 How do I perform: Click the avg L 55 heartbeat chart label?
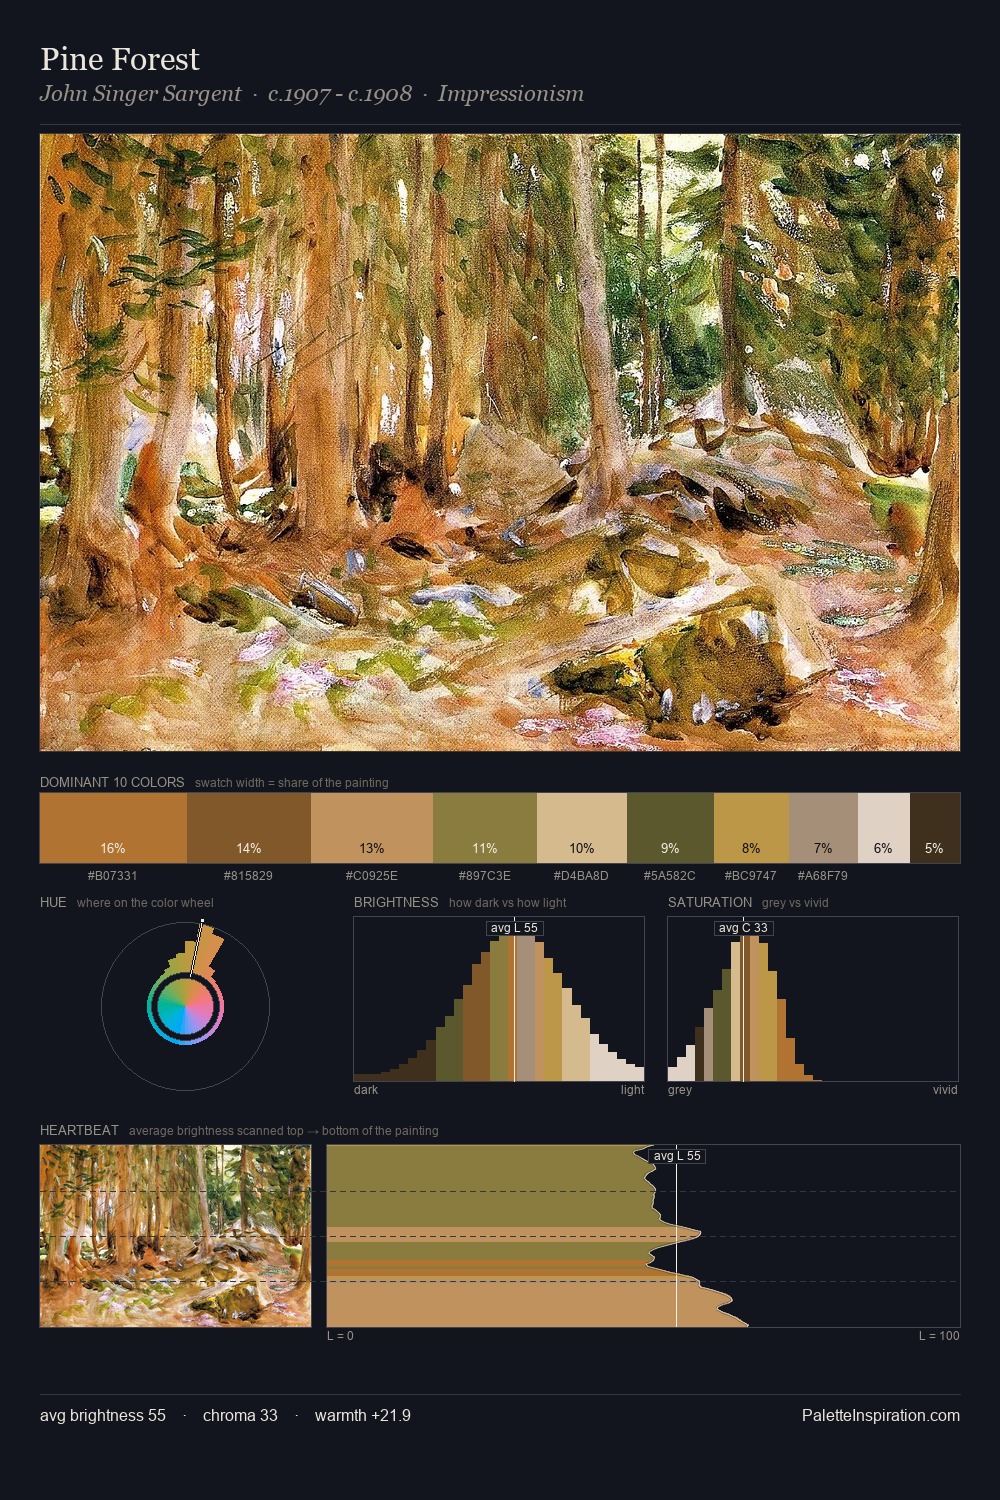pyautogui.click(x=677, y=1156)
